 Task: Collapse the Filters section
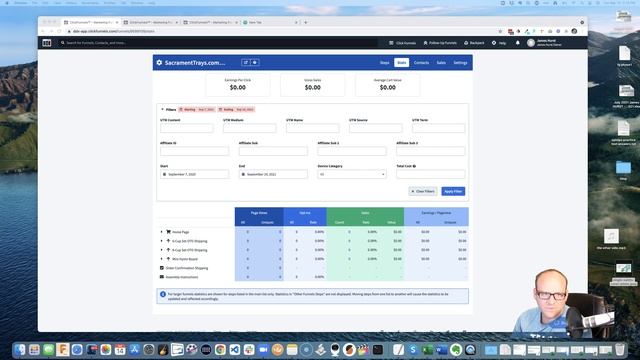(168, 109)
